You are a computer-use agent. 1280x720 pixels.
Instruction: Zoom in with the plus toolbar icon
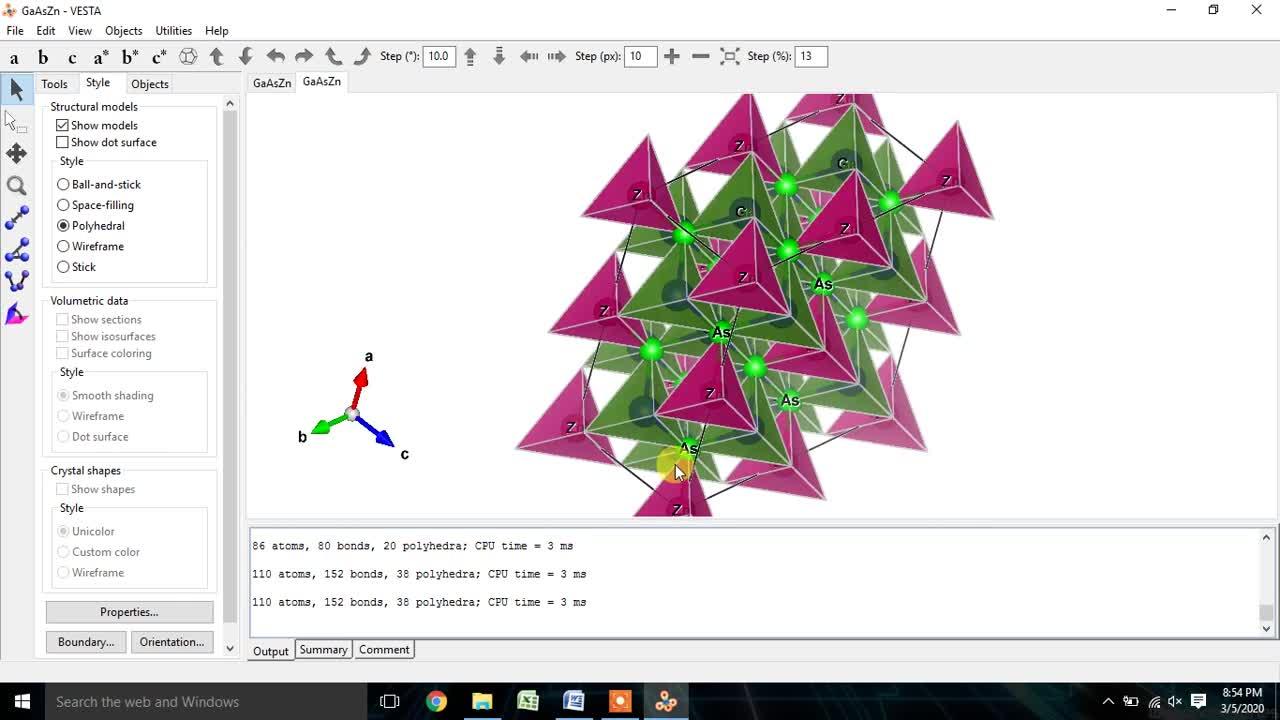(x=672, y=56)
